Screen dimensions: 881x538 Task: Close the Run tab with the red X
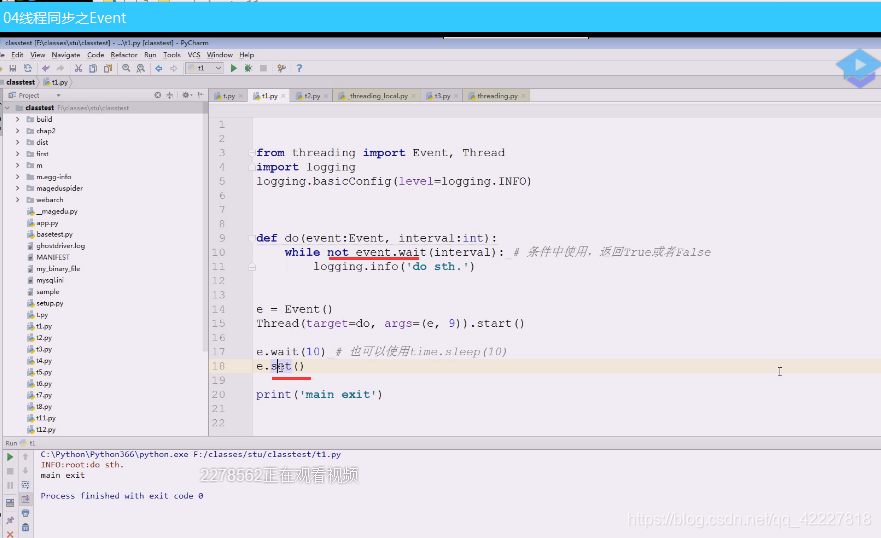10,534
